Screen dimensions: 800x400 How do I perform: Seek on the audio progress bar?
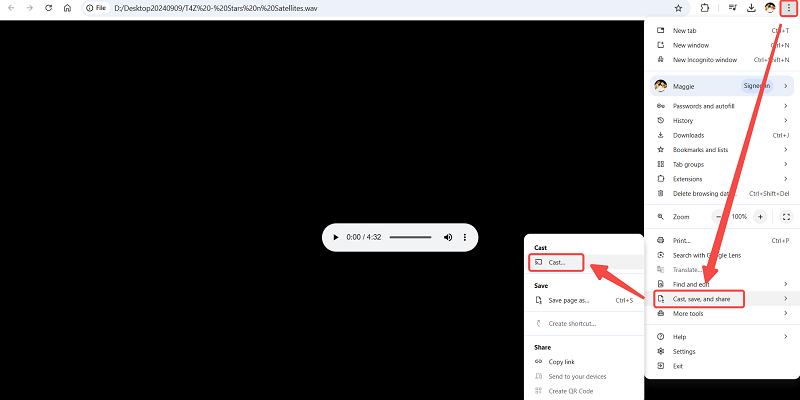(410, 237)
